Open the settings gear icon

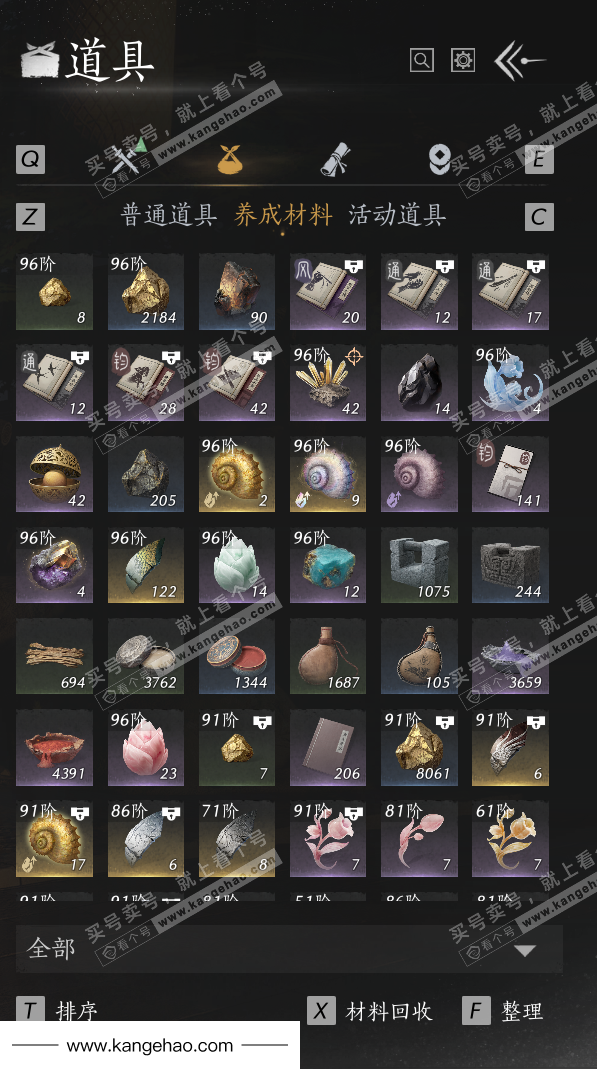pyautogui.click(x=463, y=60)
